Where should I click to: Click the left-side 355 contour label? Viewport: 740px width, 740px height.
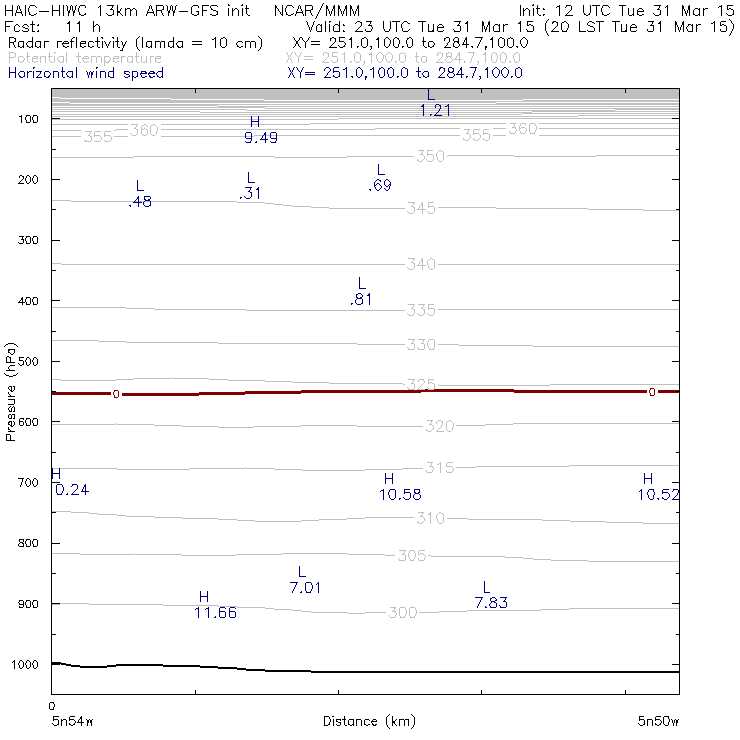(98, 137)
